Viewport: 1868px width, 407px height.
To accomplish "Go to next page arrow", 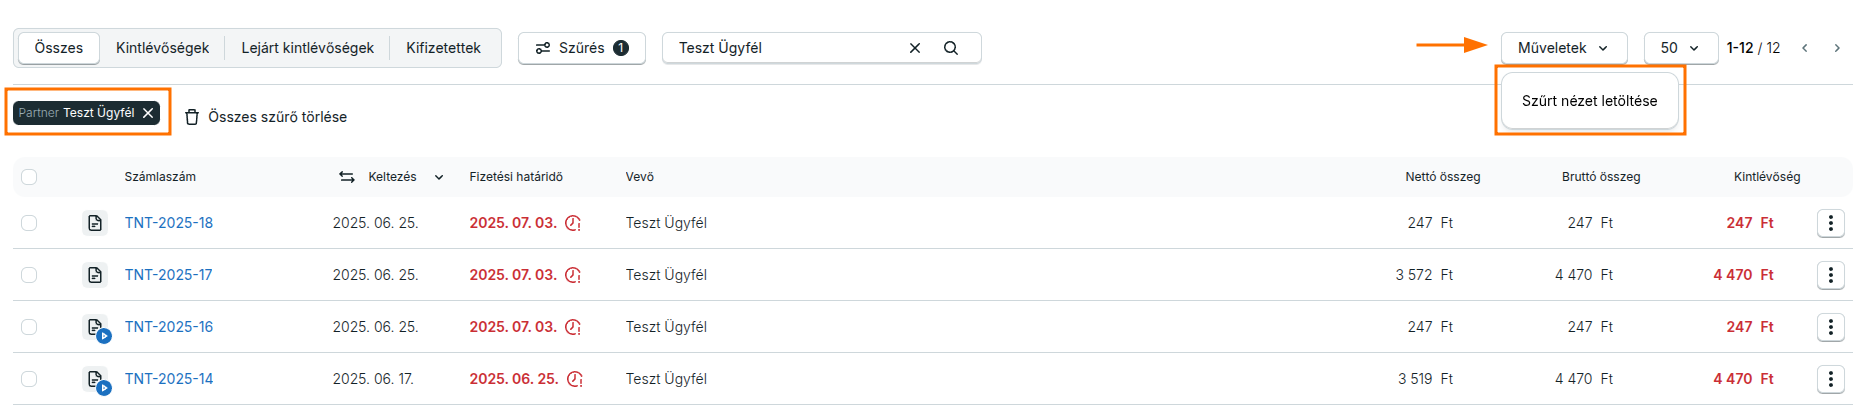I will [1837, 48].
